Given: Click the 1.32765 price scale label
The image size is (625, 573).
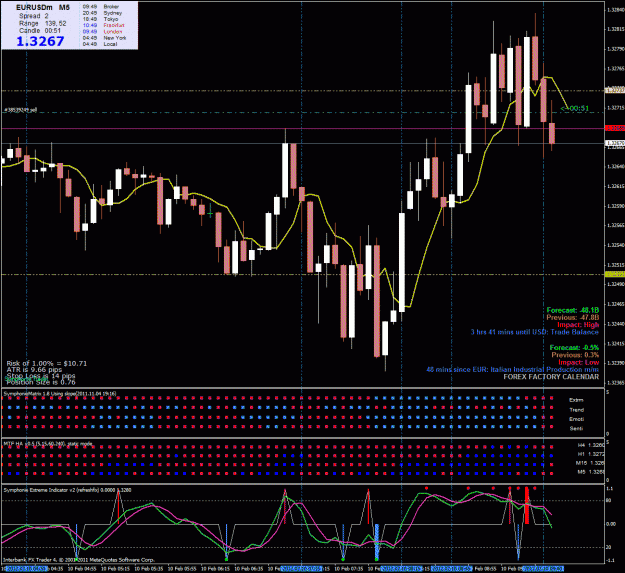Looking at the screenshot, I should pos(615,69).
